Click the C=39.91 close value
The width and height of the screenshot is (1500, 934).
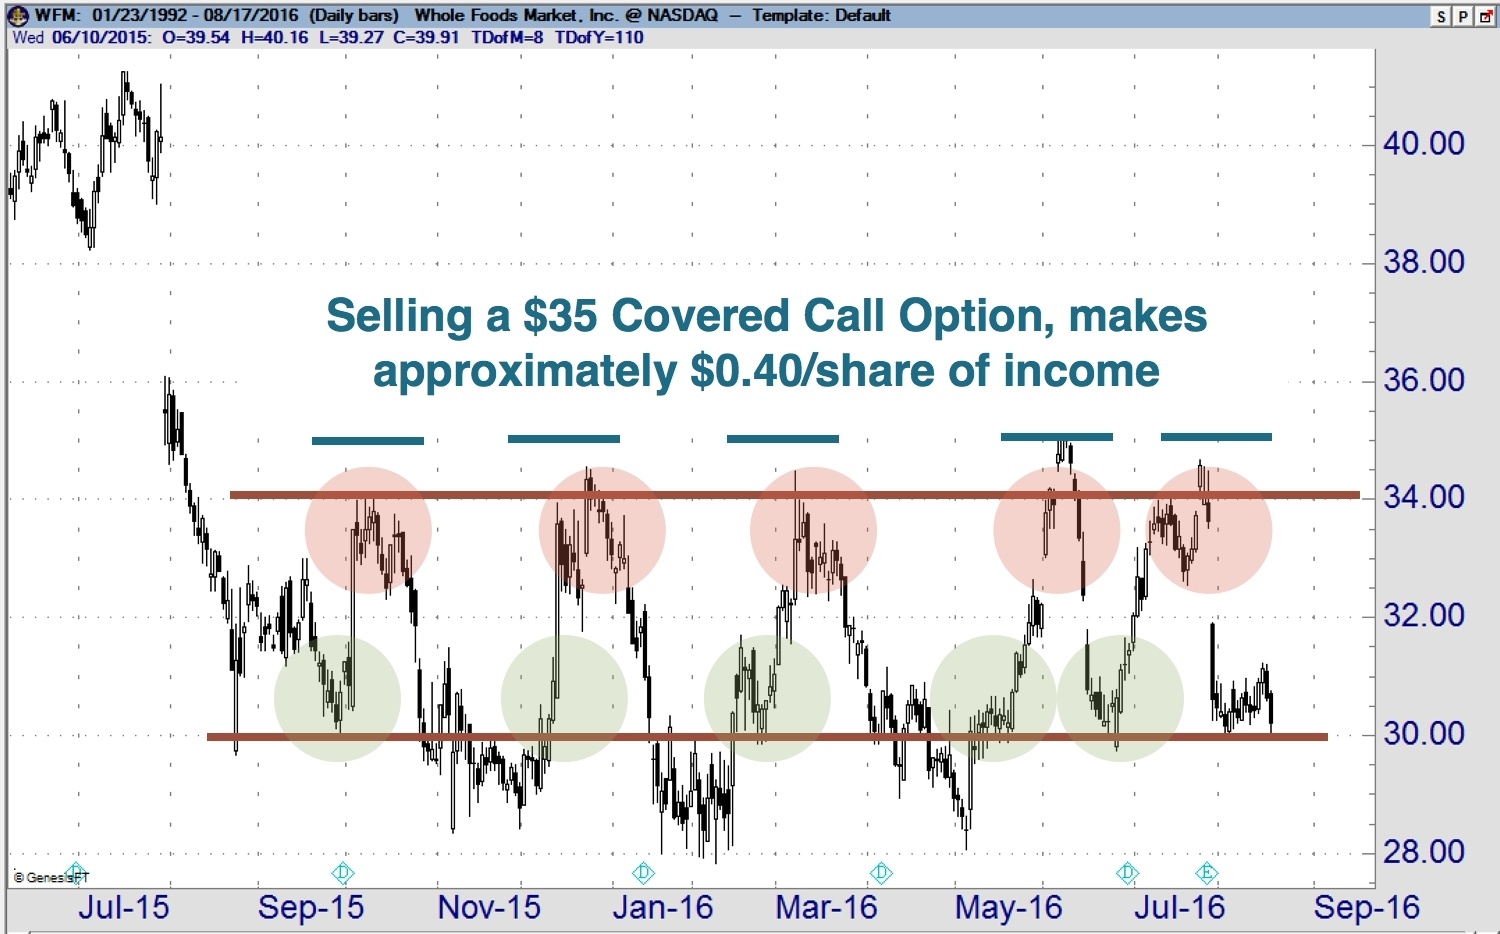click(427, 37)
